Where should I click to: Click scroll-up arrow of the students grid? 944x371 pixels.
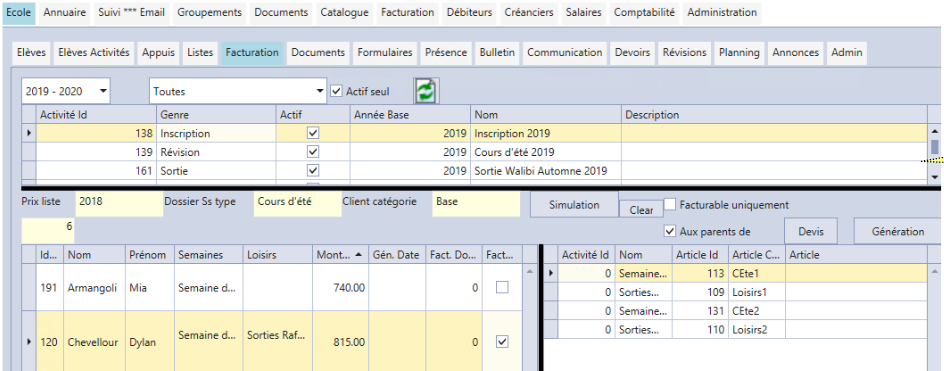pyautogui.click(x=530, y=272)
